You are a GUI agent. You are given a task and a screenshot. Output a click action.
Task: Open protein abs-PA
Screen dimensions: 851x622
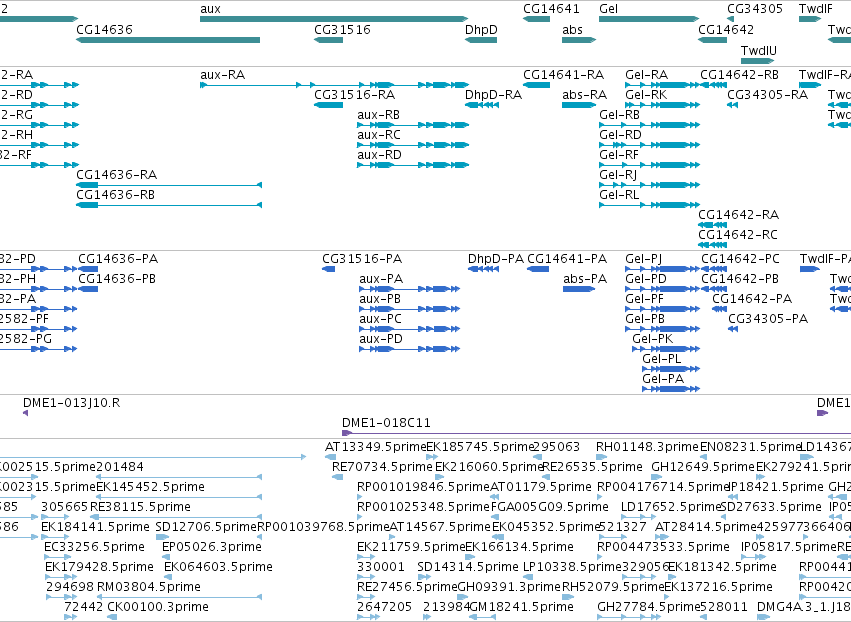[x=585, y=279]
